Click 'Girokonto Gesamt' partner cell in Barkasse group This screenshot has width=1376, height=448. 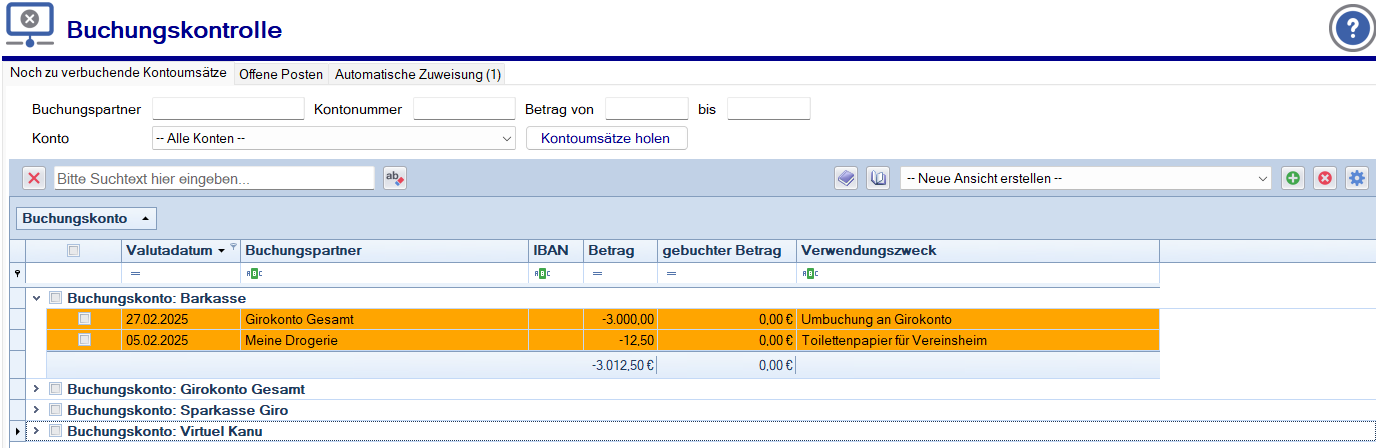click(x=384, y=319)
